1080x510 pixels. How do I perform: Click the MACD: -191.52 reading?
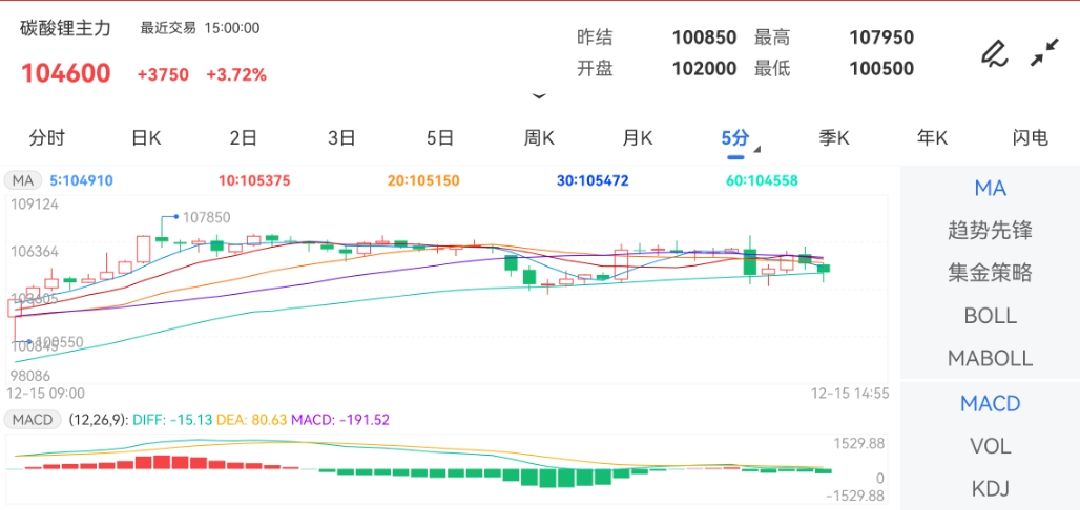click(x=341, y=419)
